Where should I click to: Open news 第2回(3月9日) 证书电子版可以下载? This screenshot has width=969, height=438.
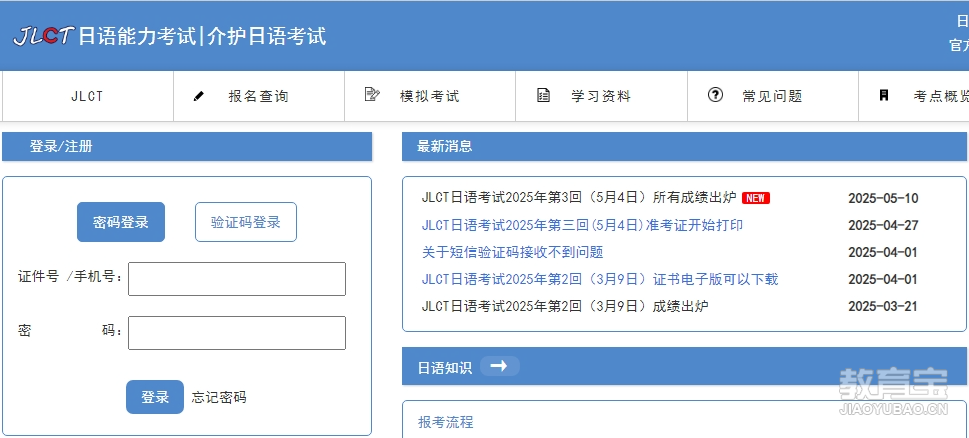coord(599,279)
